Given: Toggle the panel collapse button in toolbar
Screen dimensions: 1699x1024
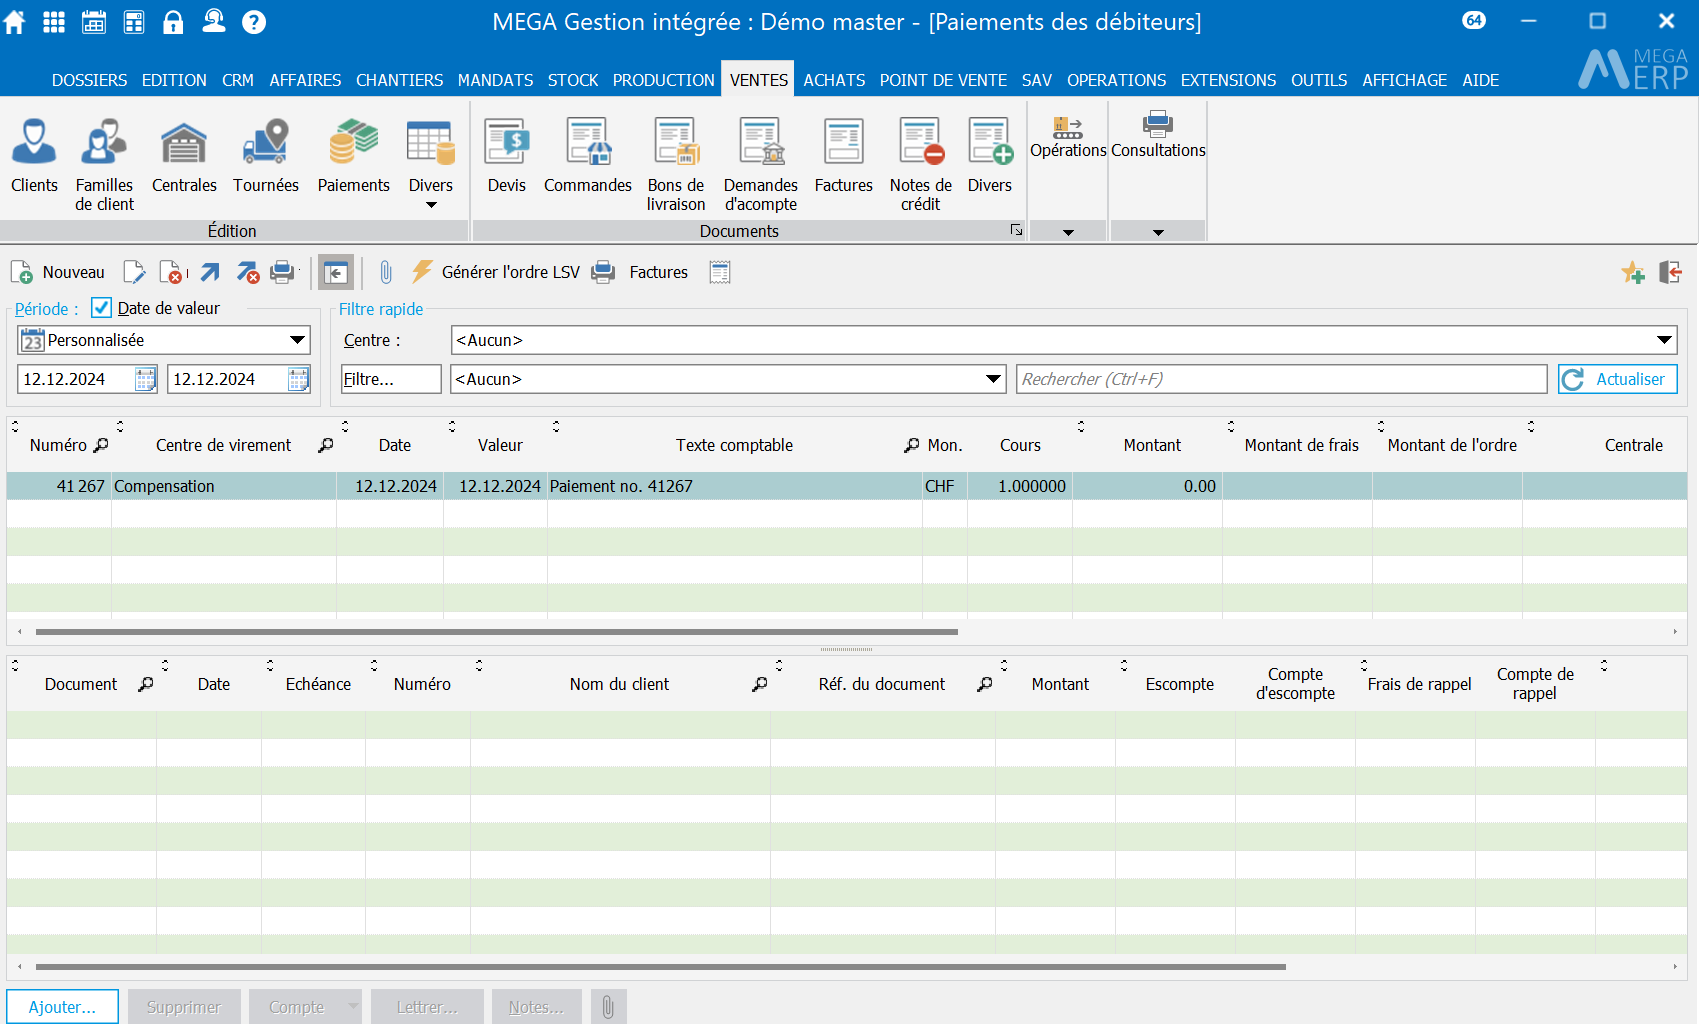Looking at the screenshot, I should coord(336,272).
